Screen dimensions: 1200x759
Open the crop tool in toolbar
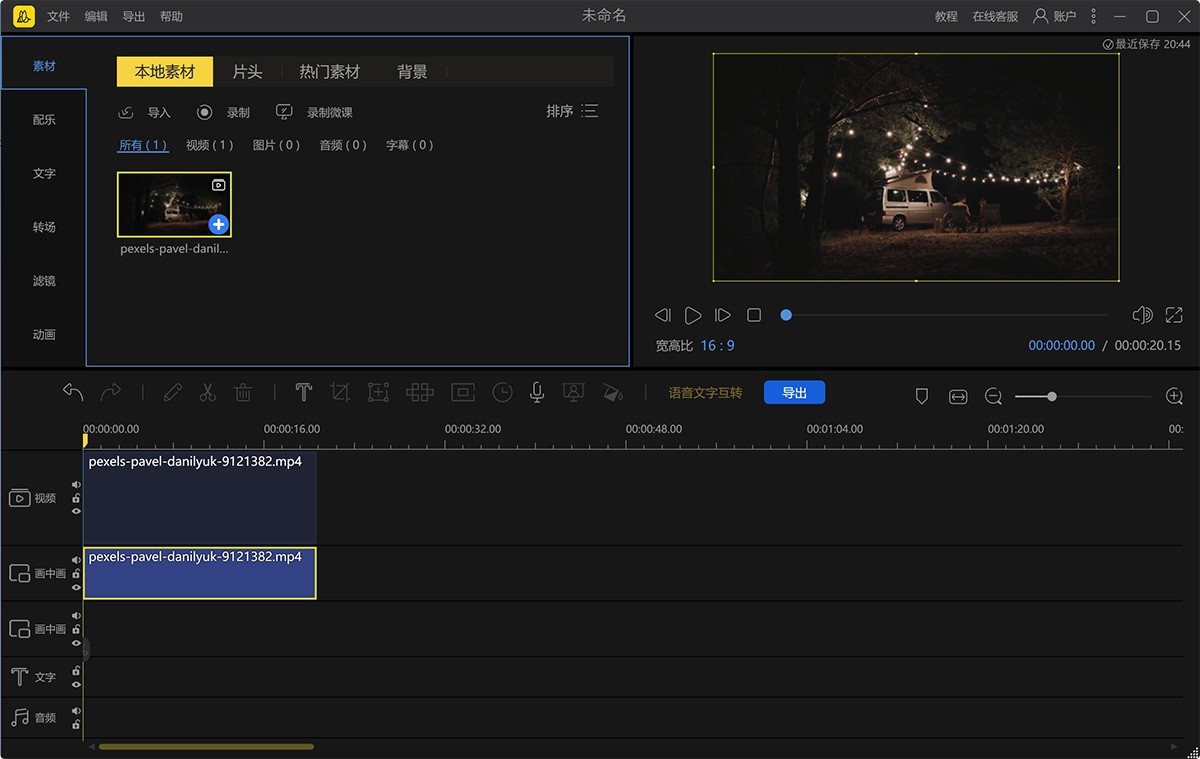pos(340,393)
